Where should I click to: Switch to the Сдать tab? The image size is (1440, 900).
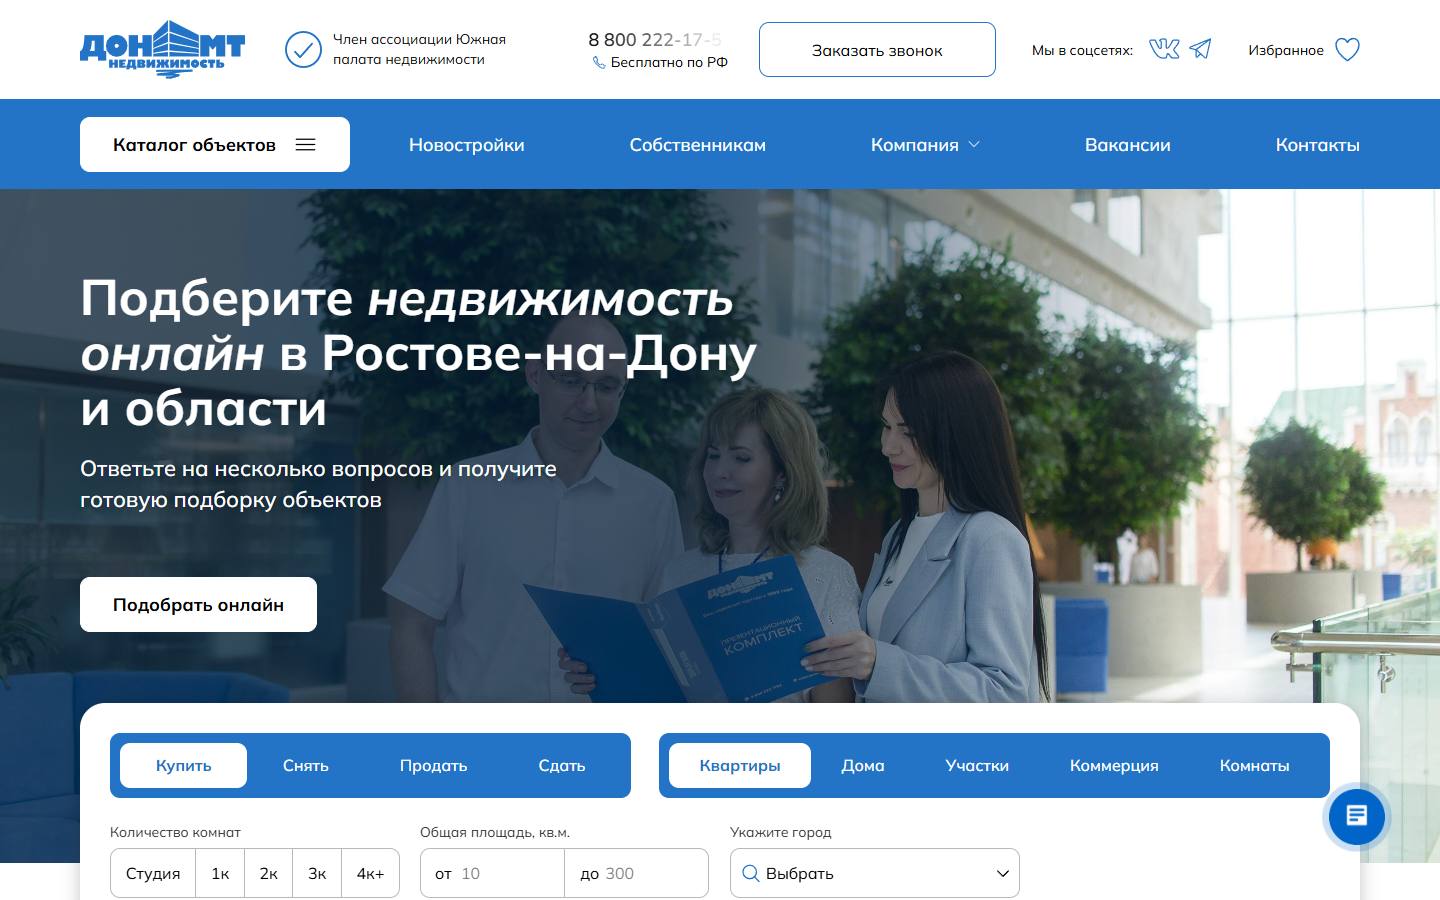pos(562,765)
